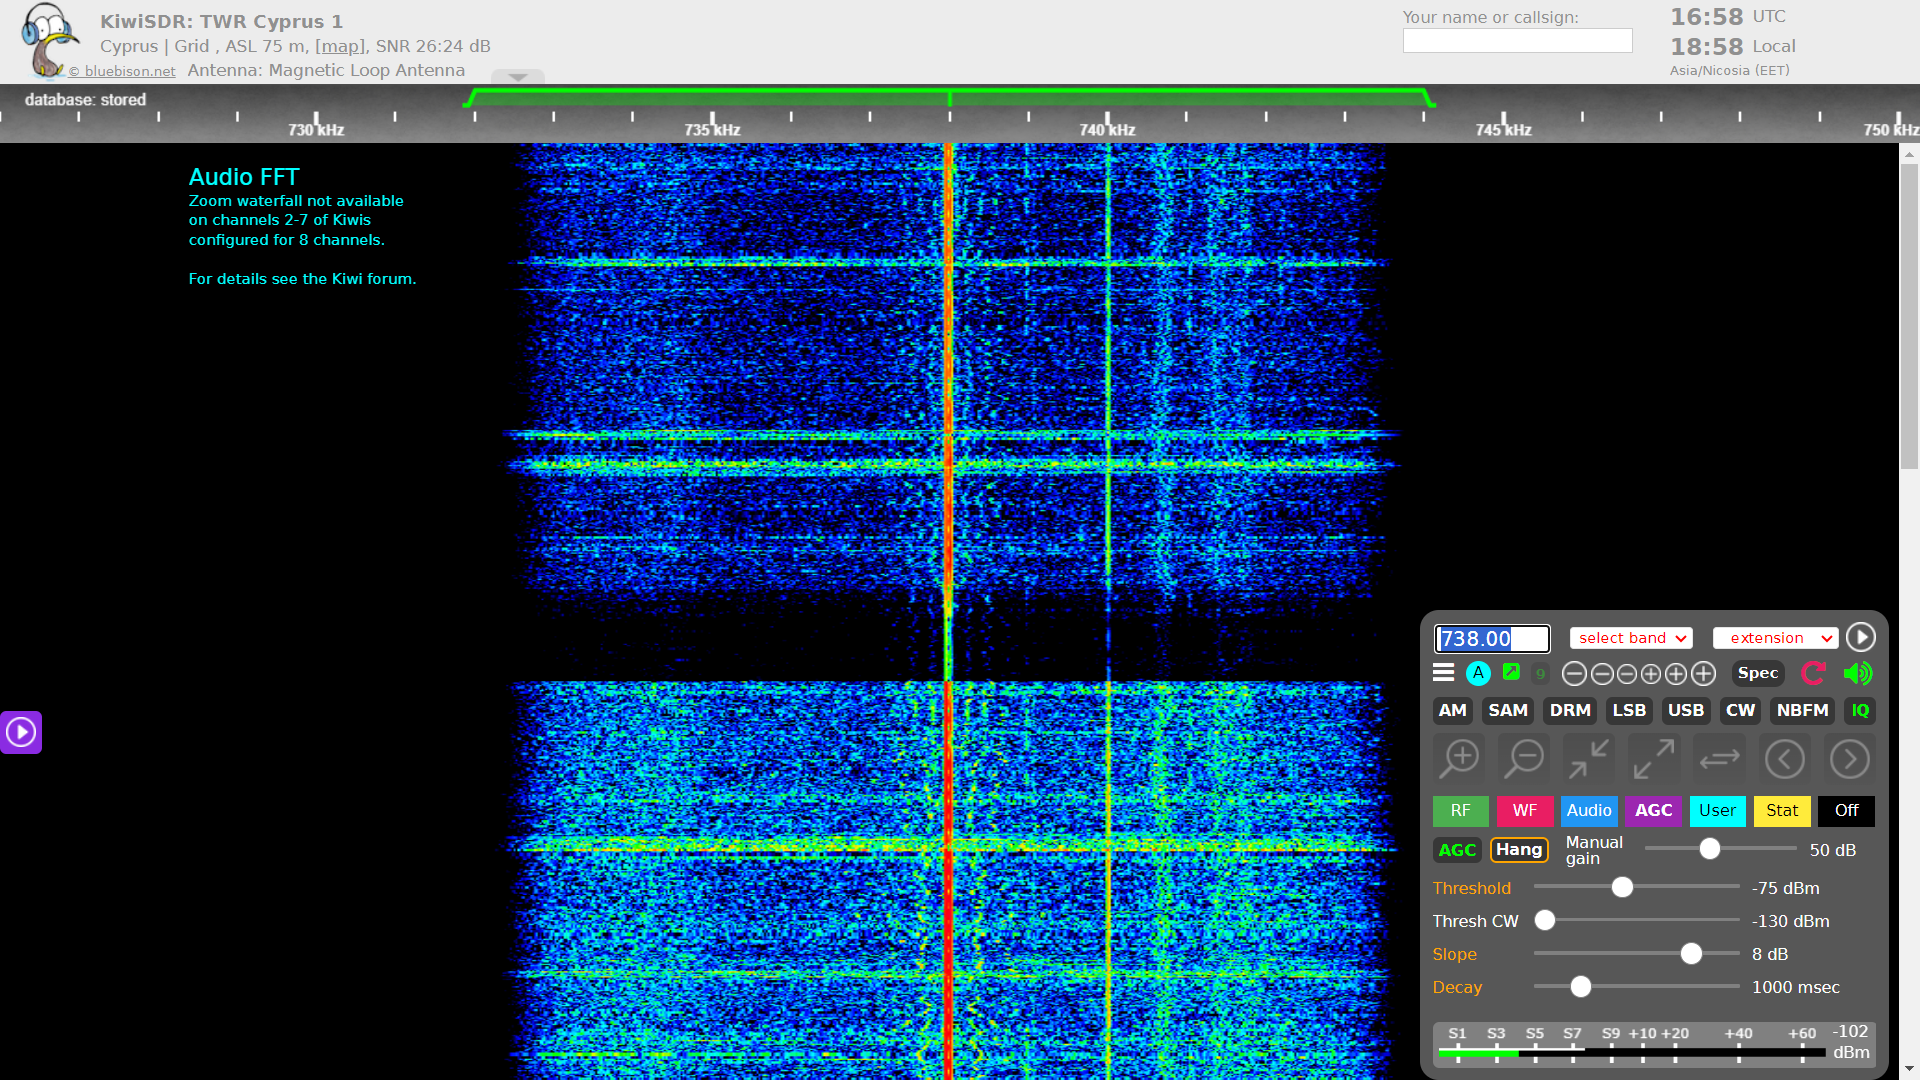
Task: Open the extension dropdown
Action: (1775, 638)
